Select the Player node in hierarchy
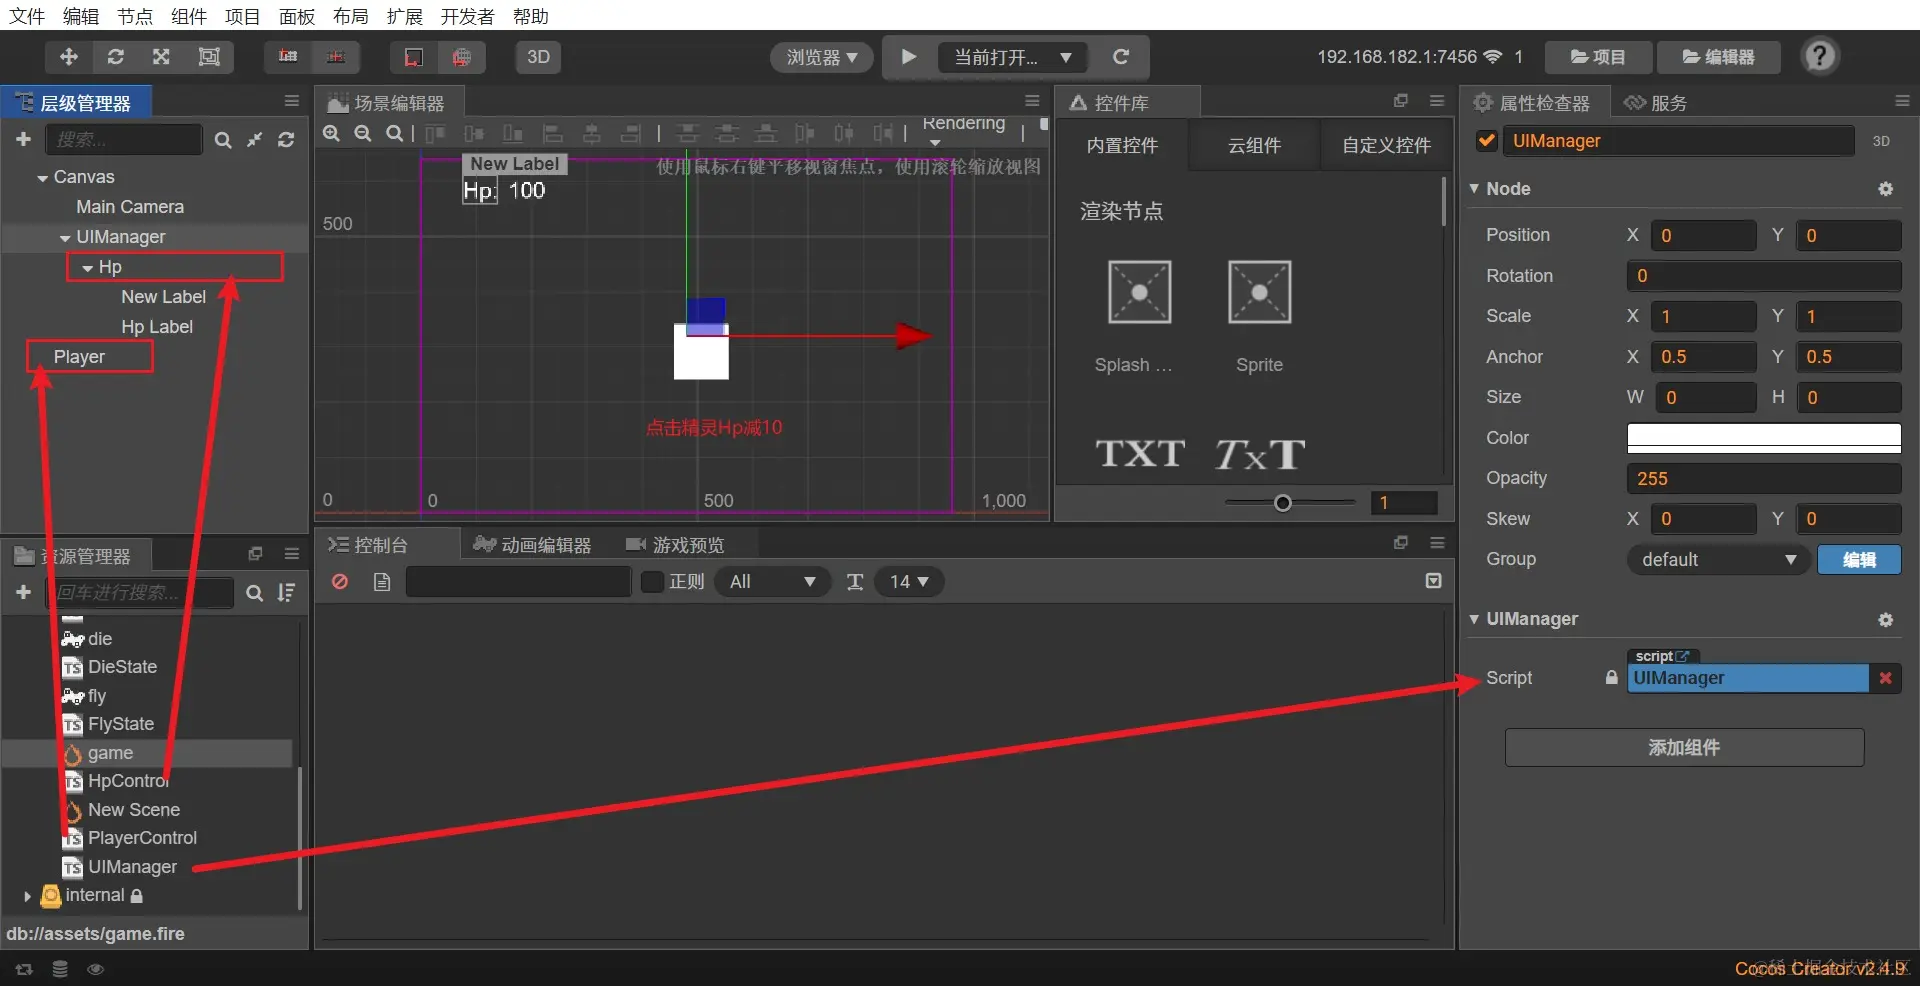The height and width of the screenshot is (986, 1920). [79, 357]
